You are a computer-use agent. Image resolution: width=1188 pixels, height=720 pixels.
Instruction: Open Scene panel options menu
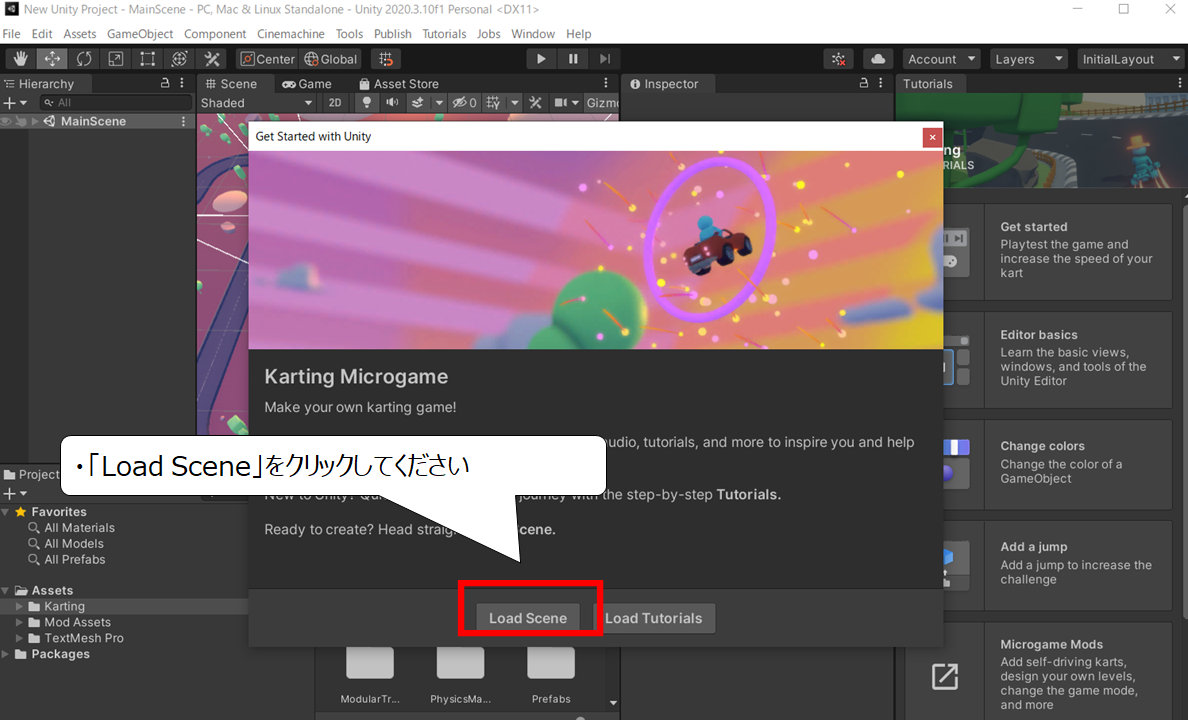[605, 83]
